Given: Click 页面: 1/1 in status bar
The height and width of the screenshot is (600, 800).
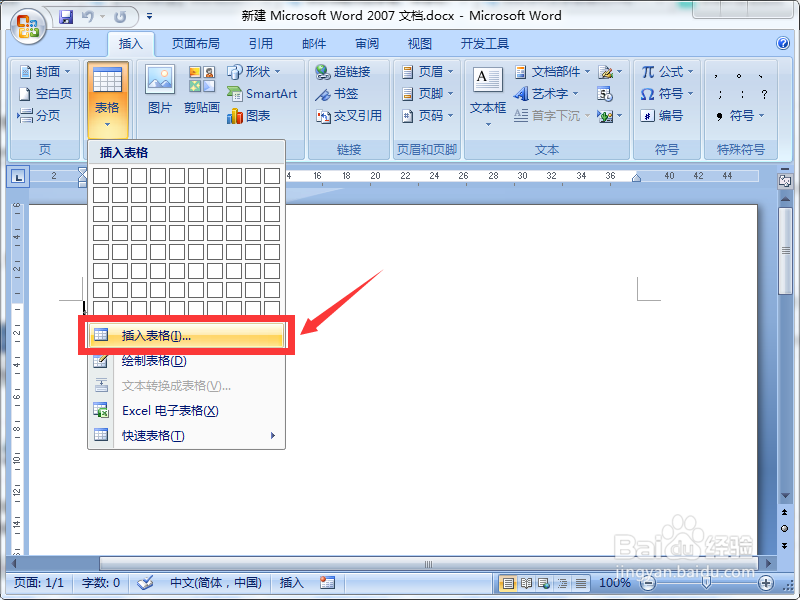Looking at the screenshot, I should tap(39, 583).
